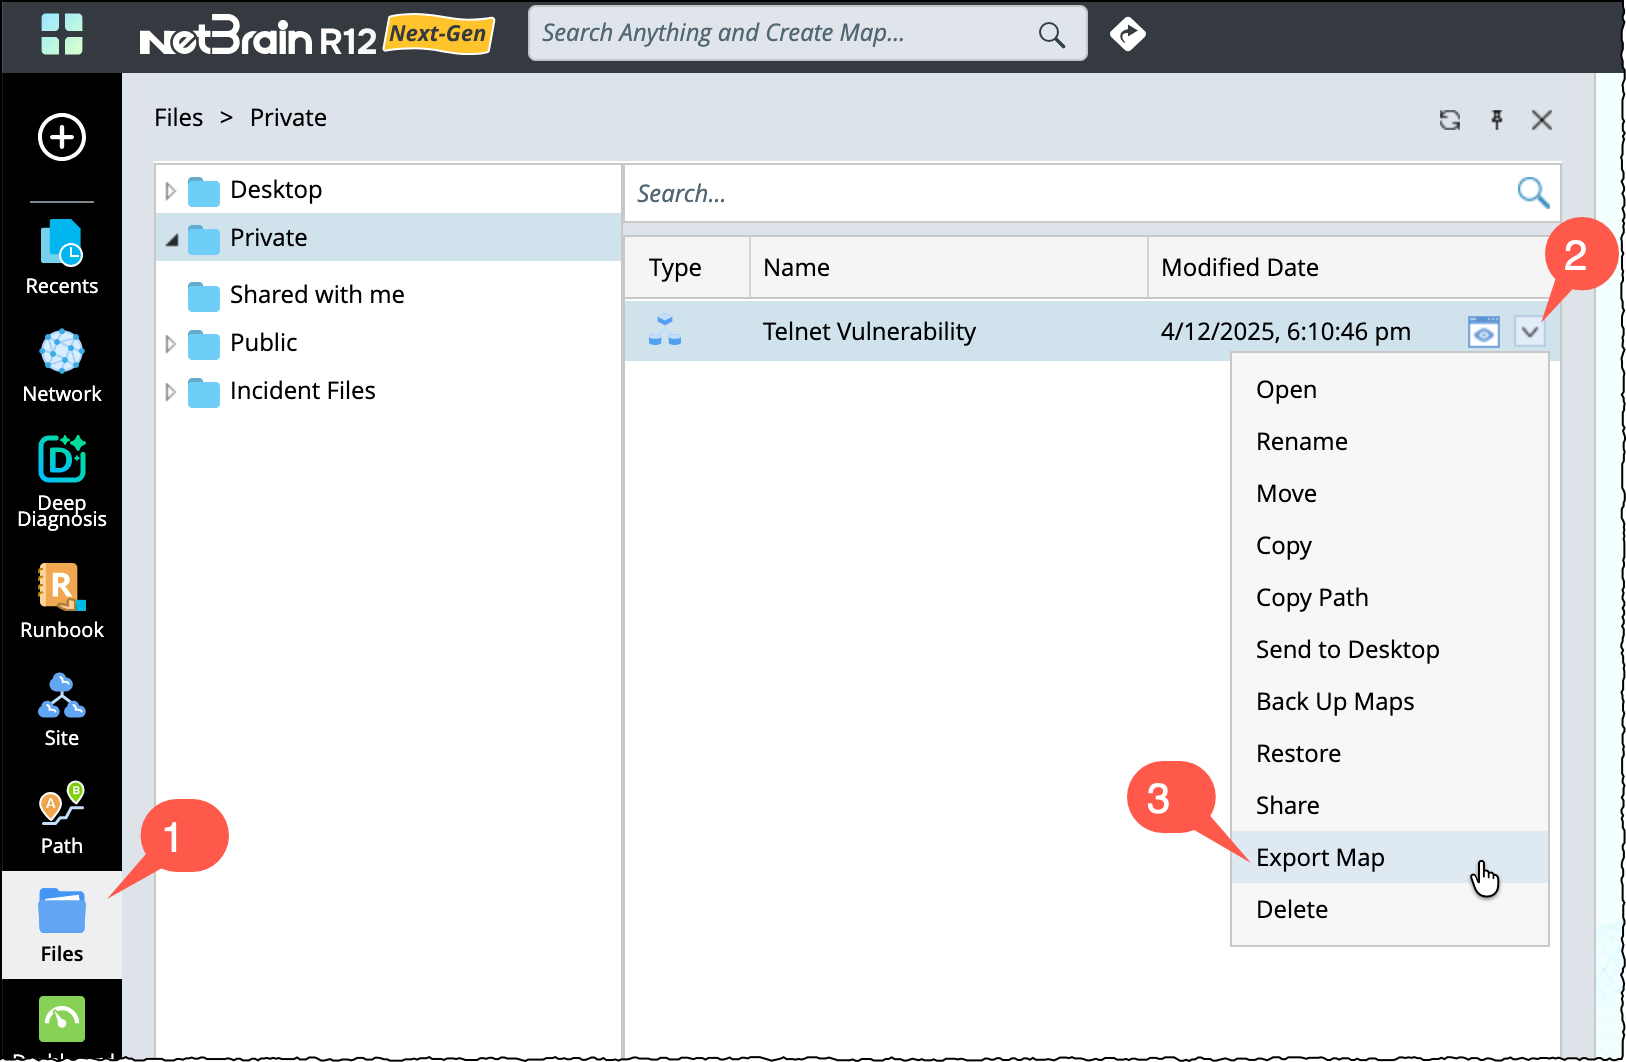Open the app grid launcher icon

coord(62,34)
